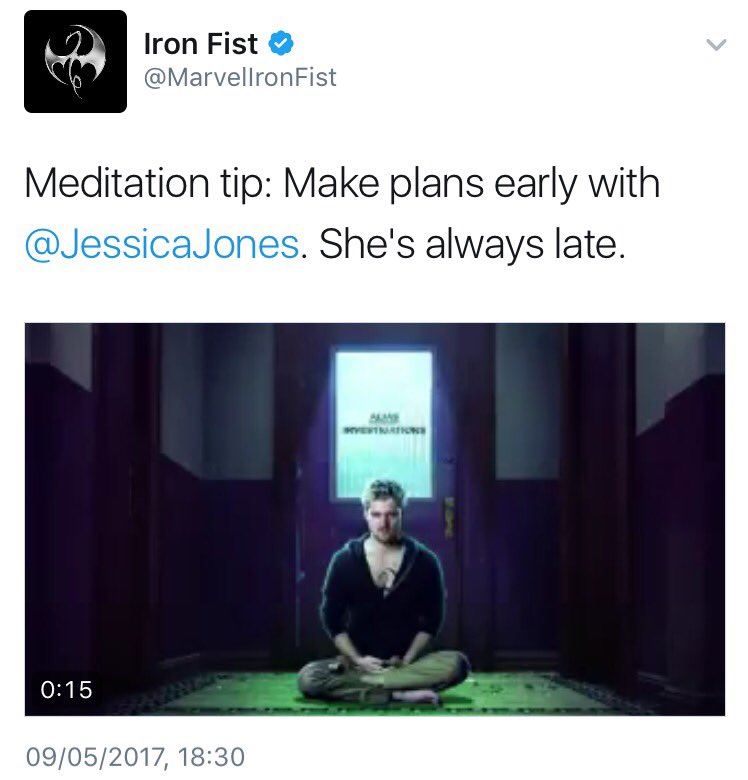
Task: Open the Iron Fist dragon logo avatar
Action: tap(76, 62)
